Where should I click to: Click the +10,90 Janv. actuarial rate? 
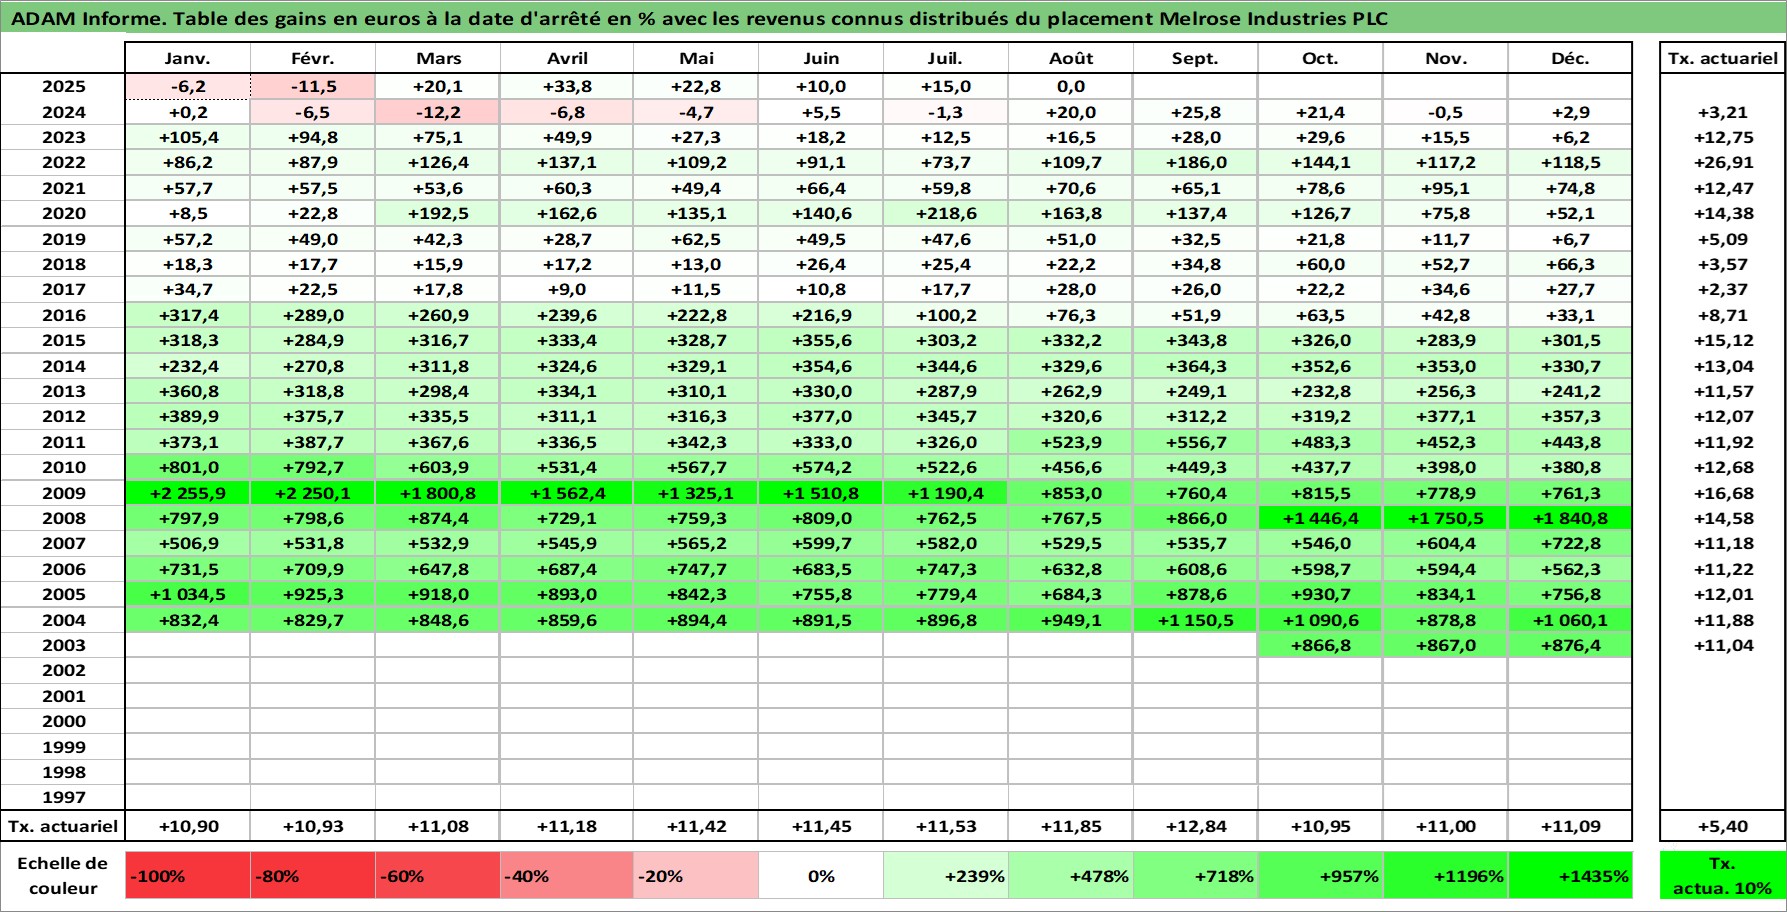click(x=188, y=826)
